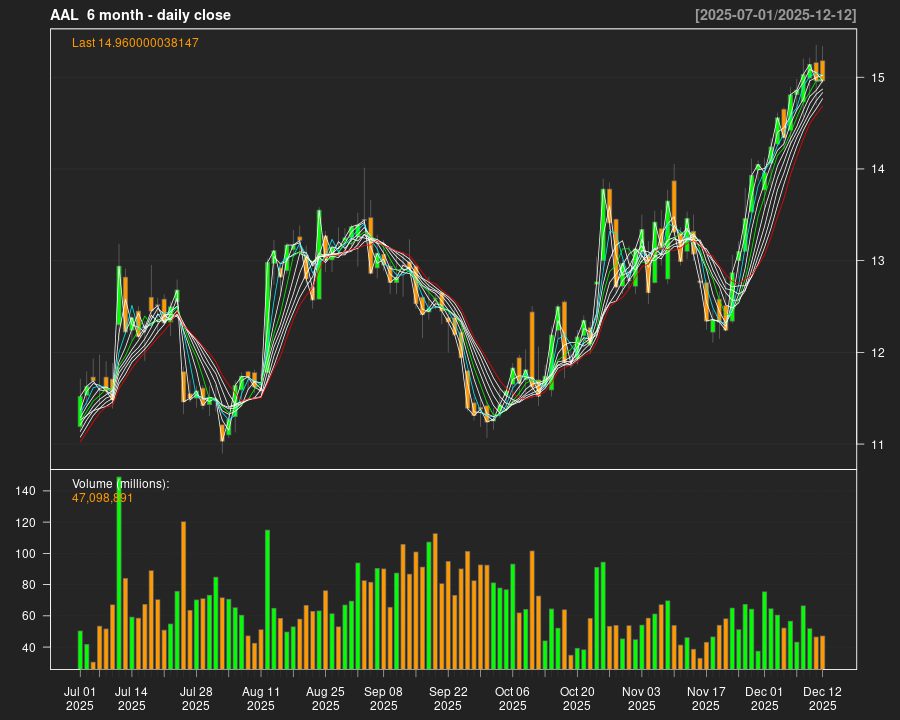The width and height of the screenshot is (900, 720).
Task: Click the date range label 2025-07-01/2025-12-12
Action: click(775, 15)
